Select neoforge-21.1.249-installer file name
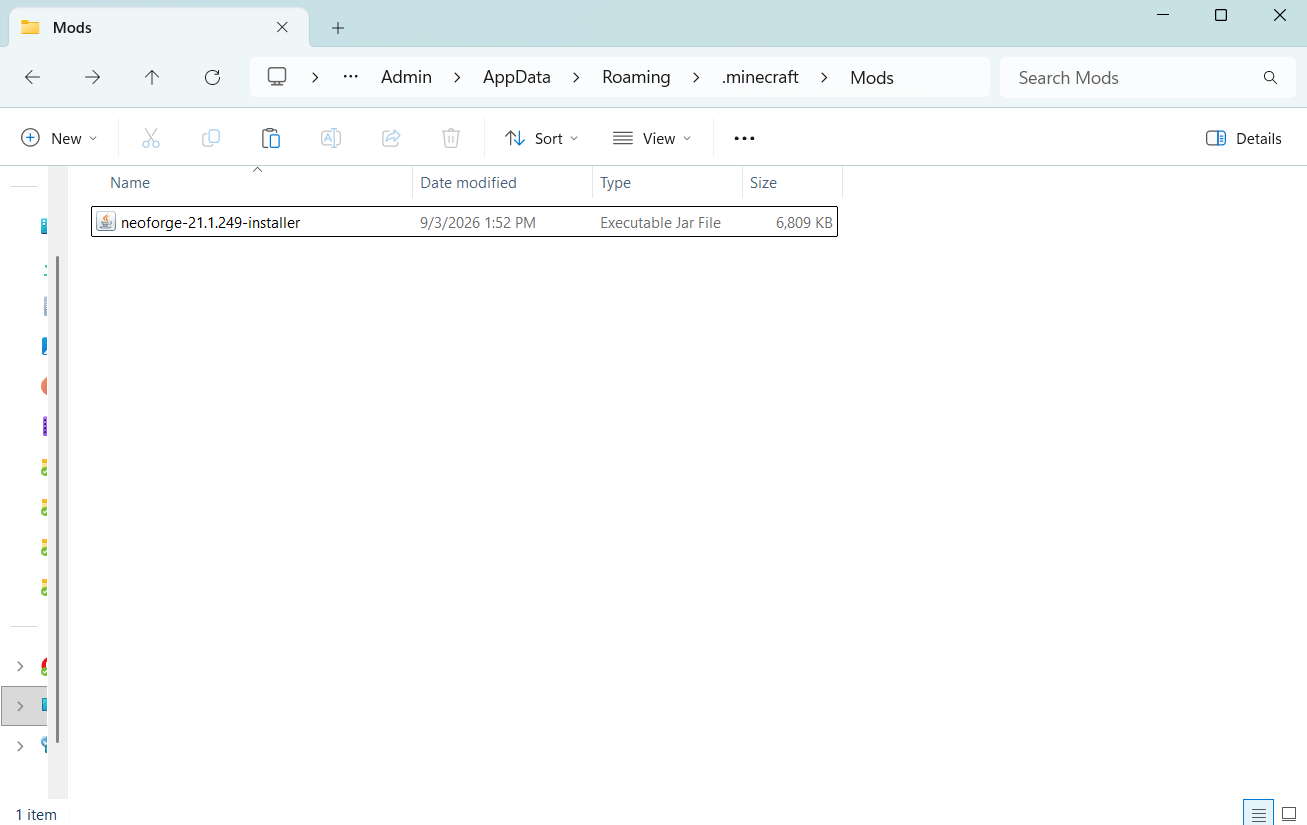This screenshot has width=1307, height=825. point(210,223)
